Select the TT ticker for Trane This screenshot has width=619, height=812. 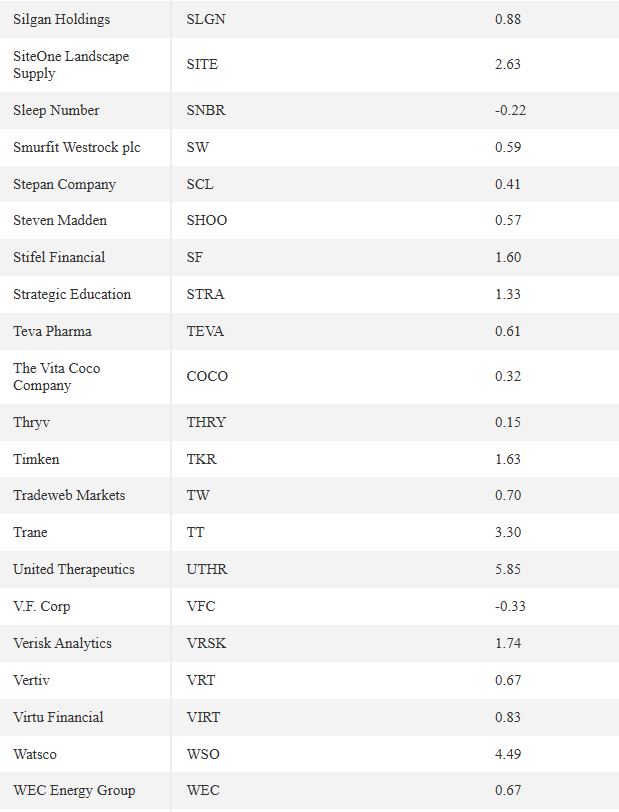[195, 532]
